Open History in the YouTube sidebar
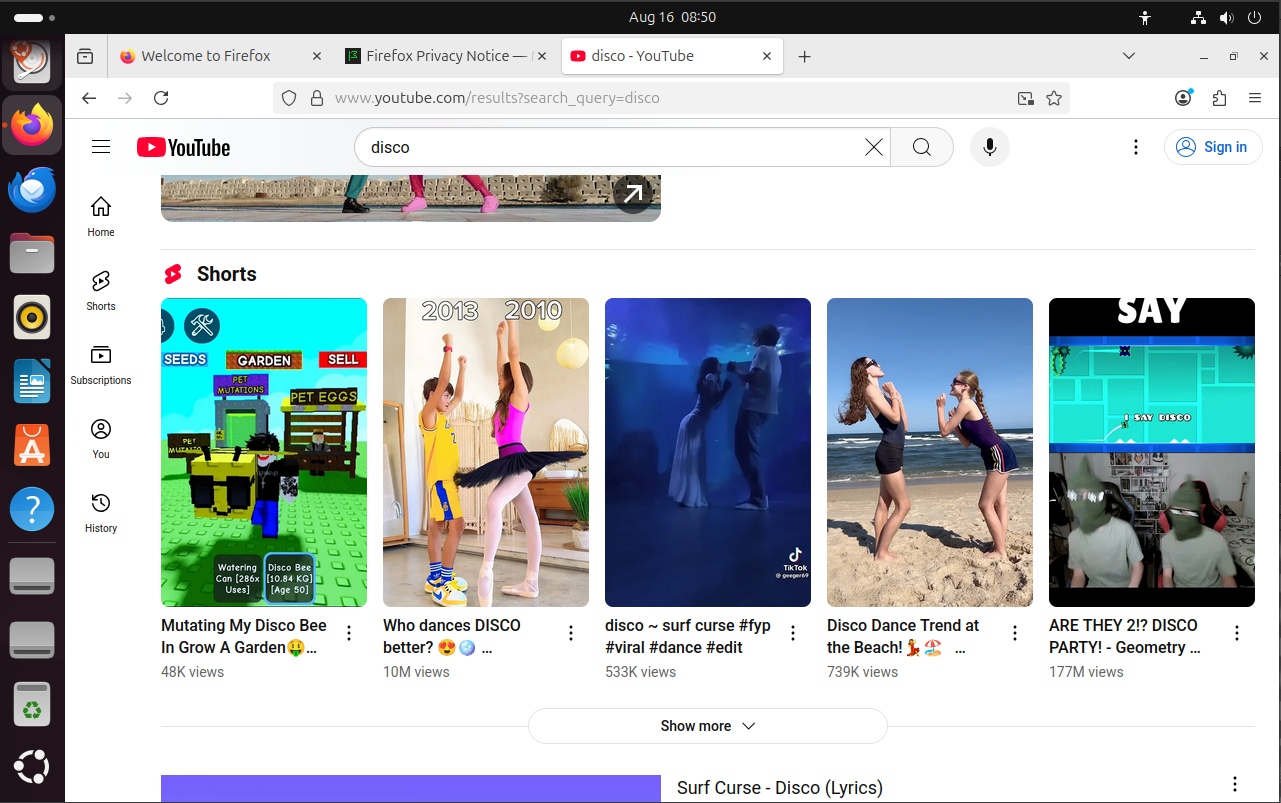The image size is (1281, 803). pos(101,512)
